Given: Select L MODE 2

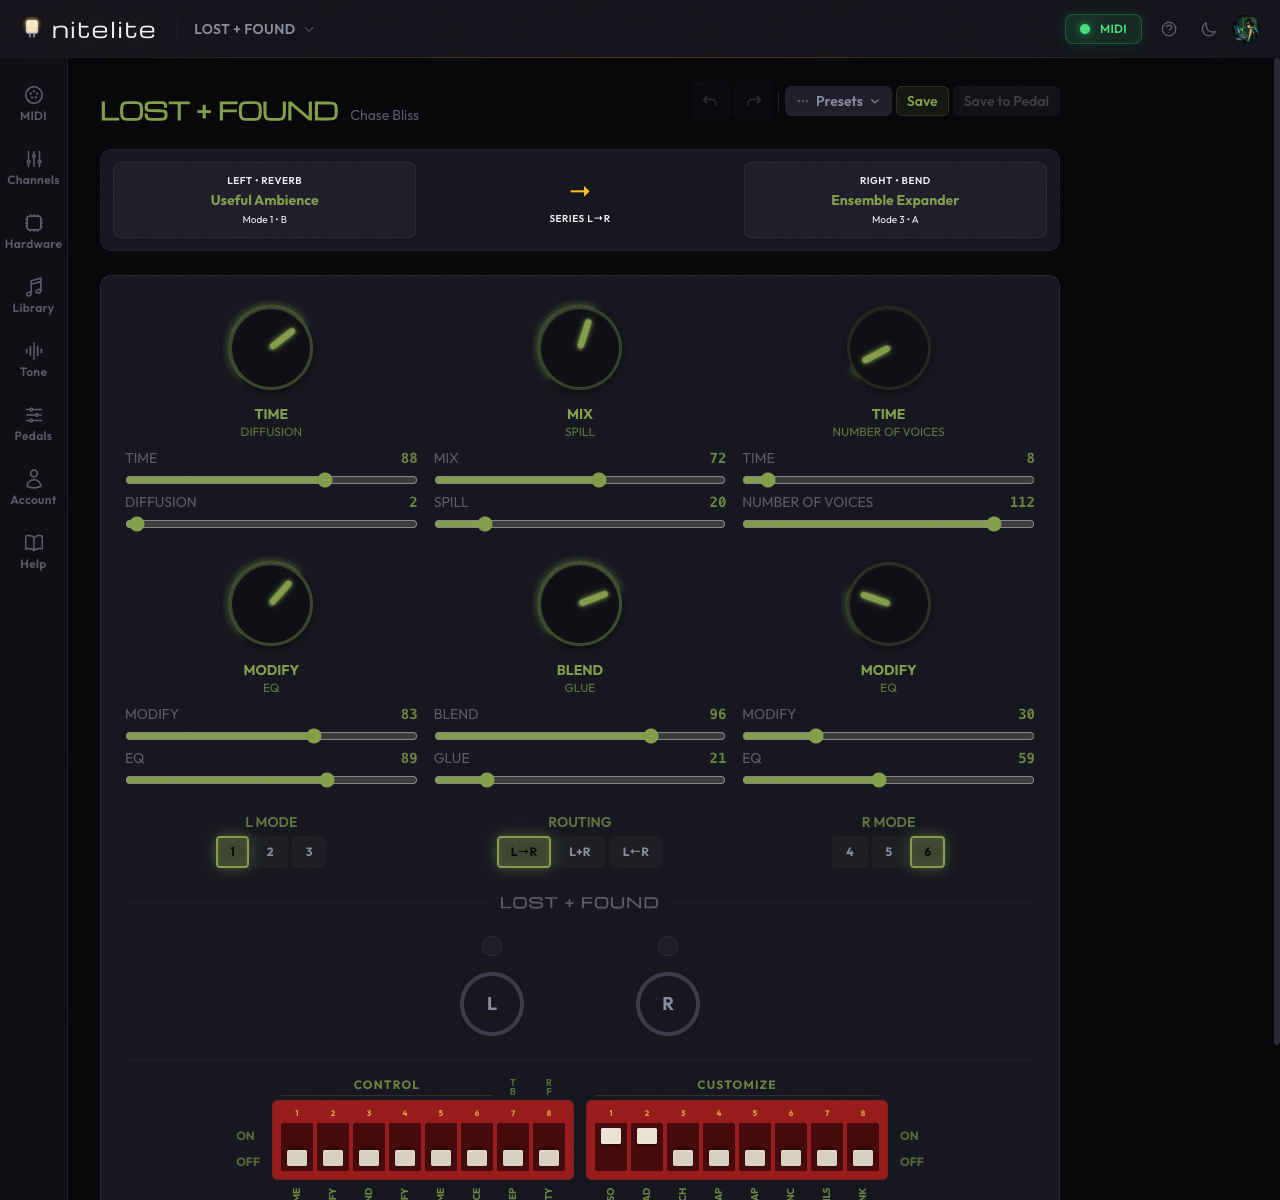Looking at the screenshot, I should click(270, 852).
